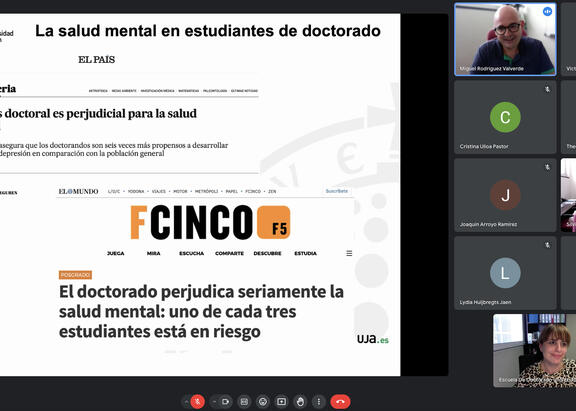Click muted mic icon on Lydia's tile
This screenshot has height=411, width=576.
pyautogui.click(x=547, y=245)
